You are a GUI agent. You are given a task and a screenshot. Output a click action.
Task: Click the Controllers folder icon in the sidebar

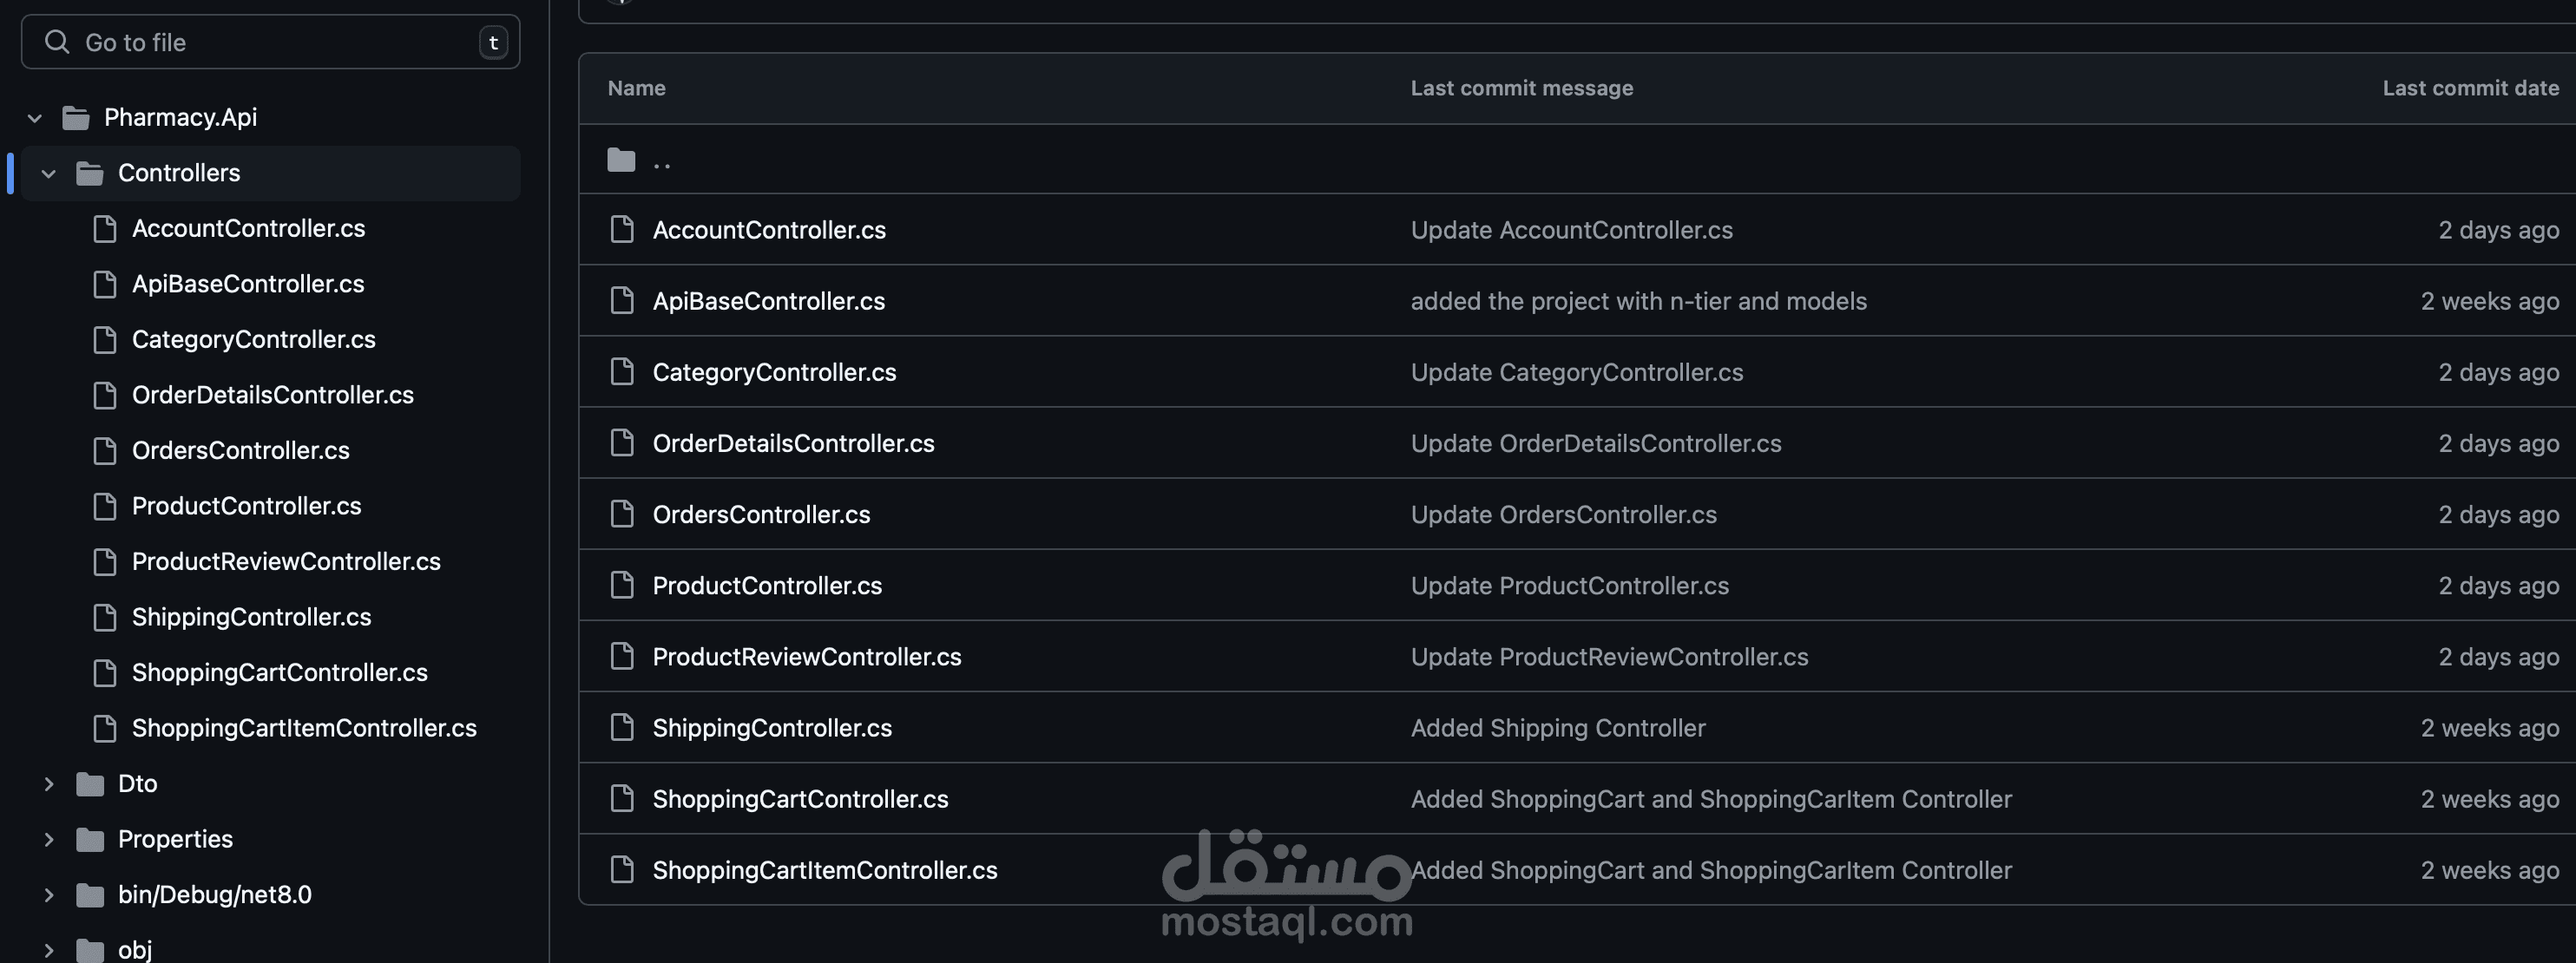point(90,174)
